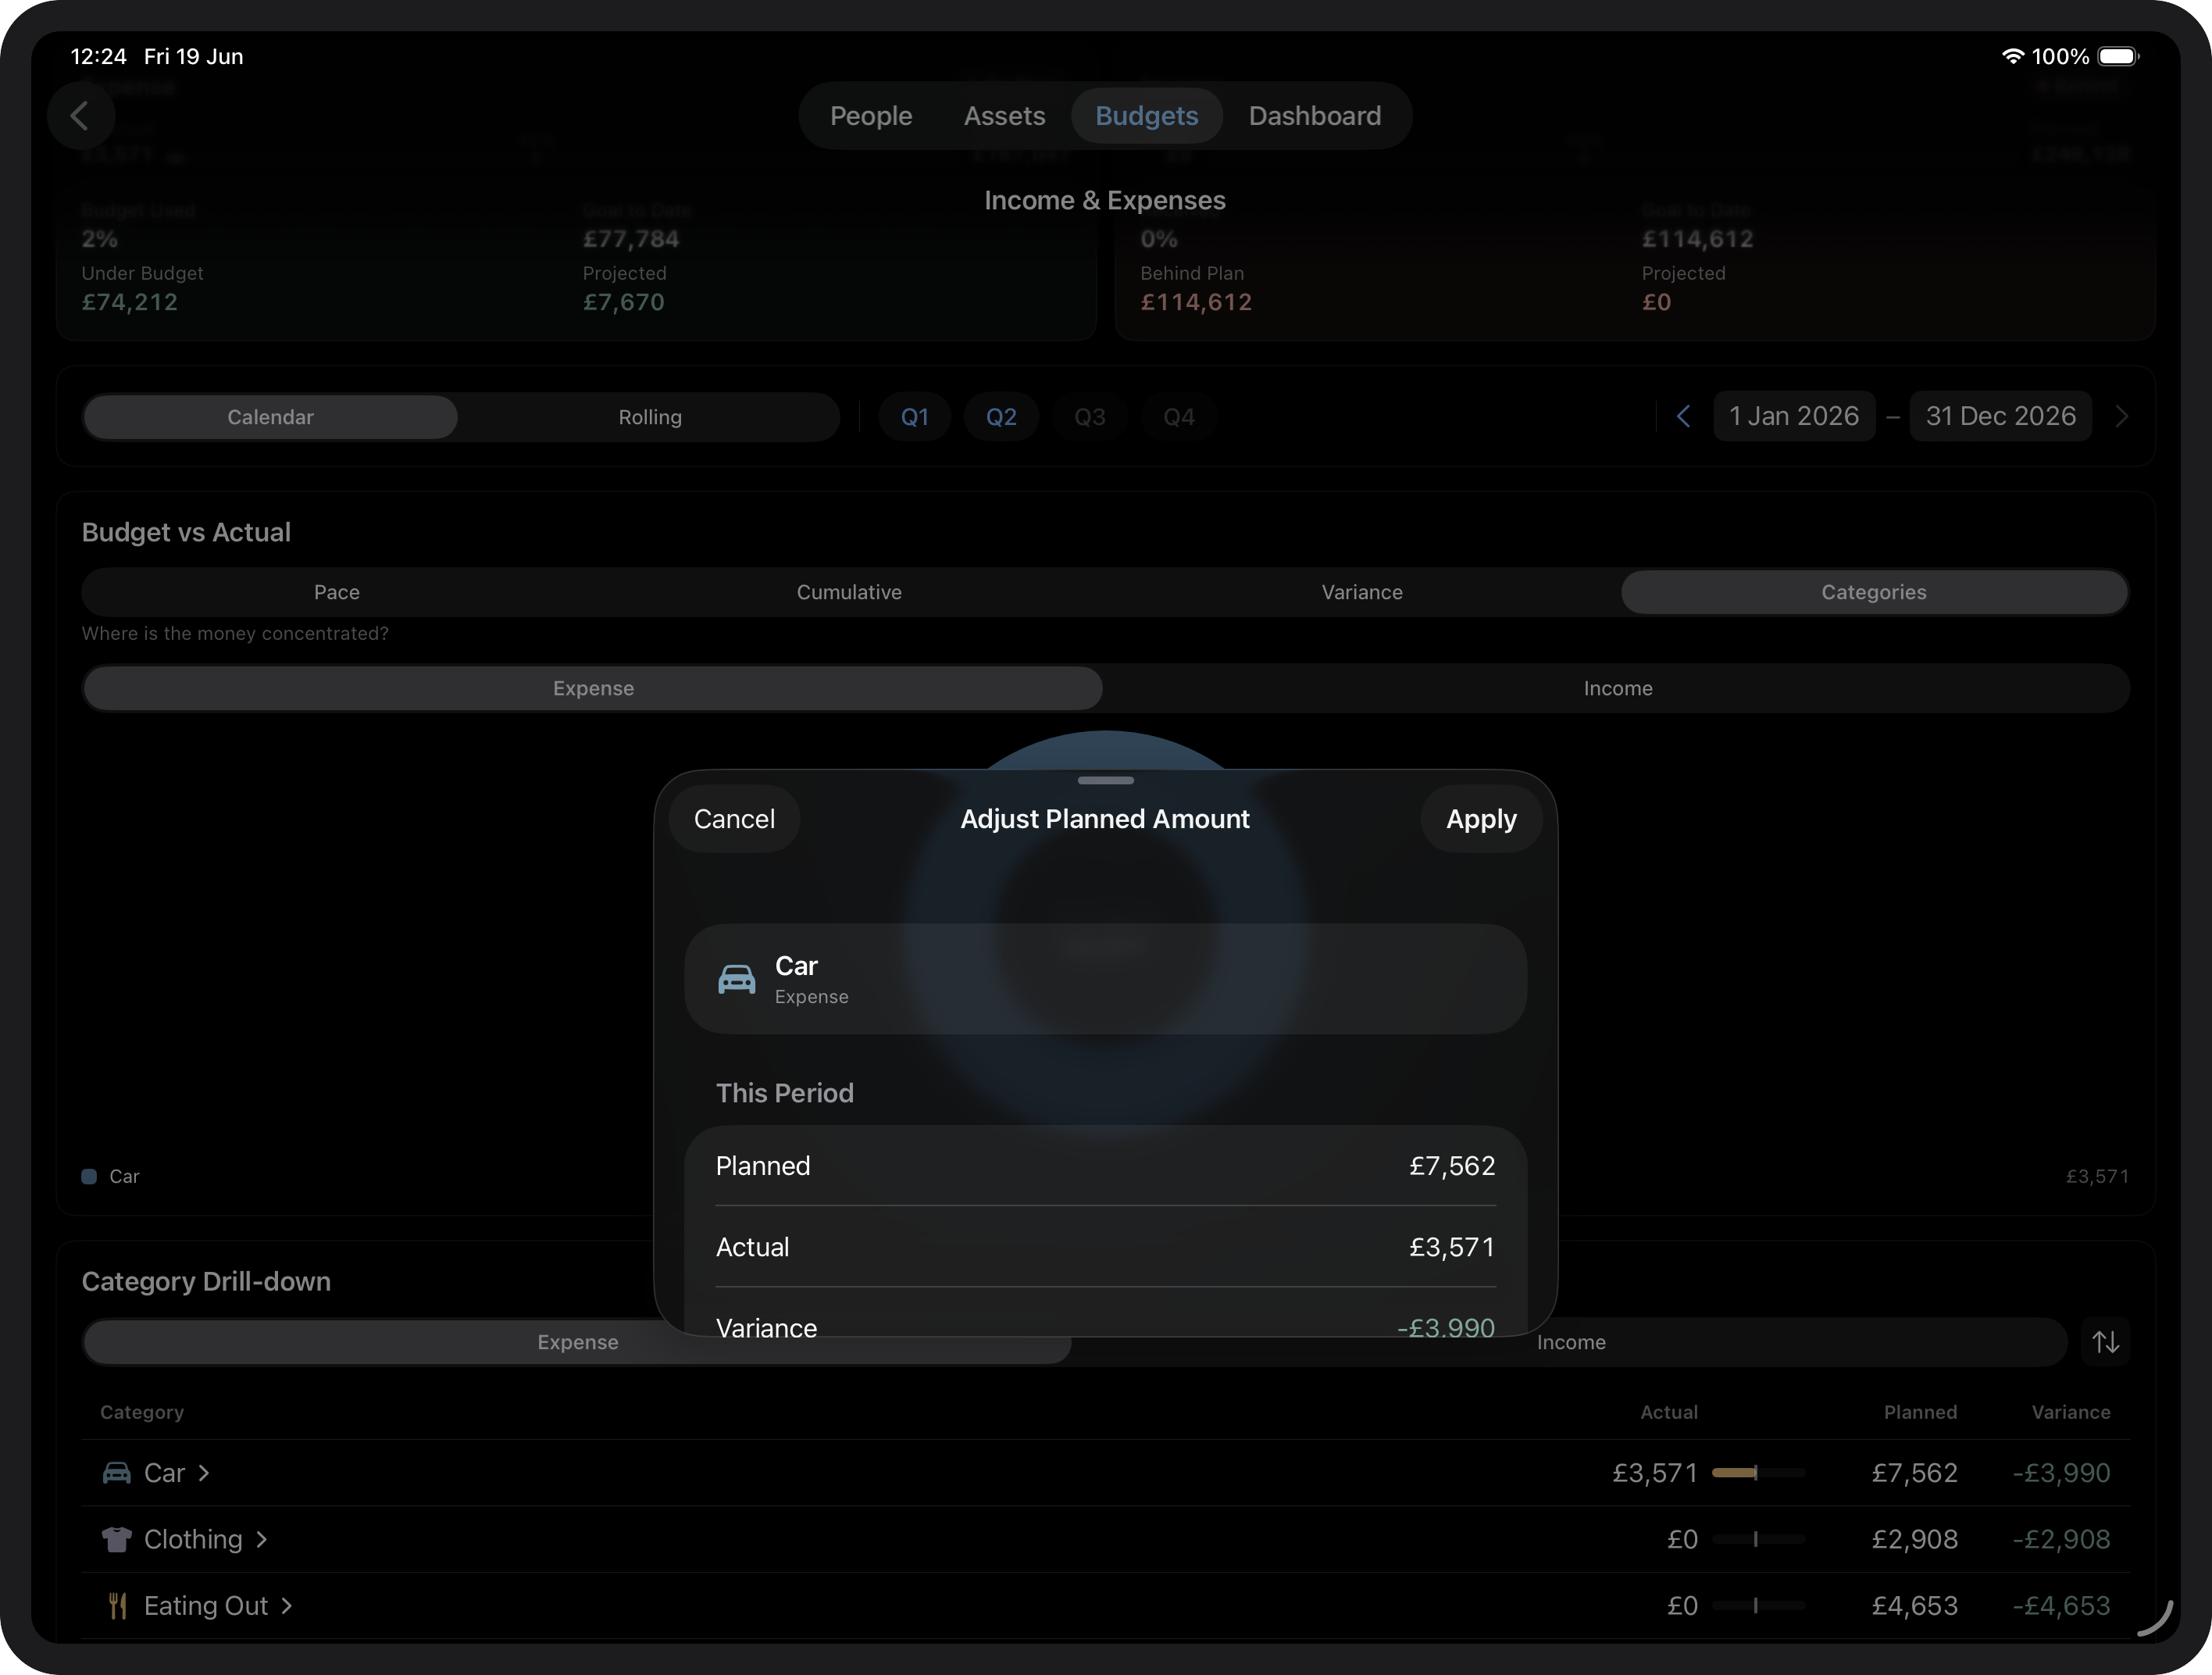Click the Car planned £7,562 table cell

click(1914, 1473)
